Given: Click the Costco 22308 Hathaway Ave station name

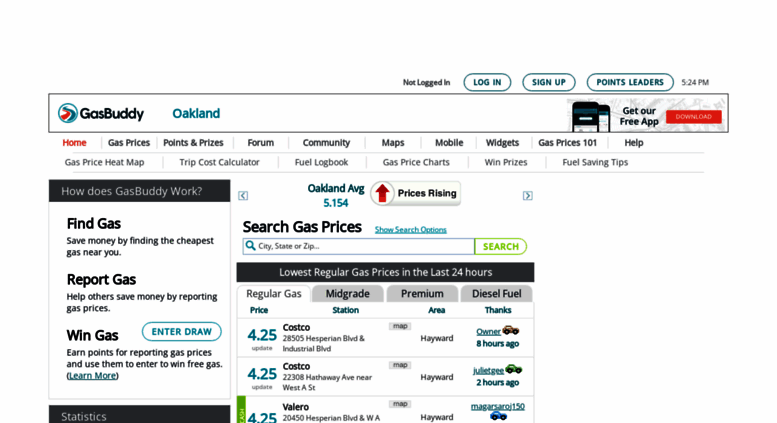Looking at the screenshot, I should [x=296, y=367].
